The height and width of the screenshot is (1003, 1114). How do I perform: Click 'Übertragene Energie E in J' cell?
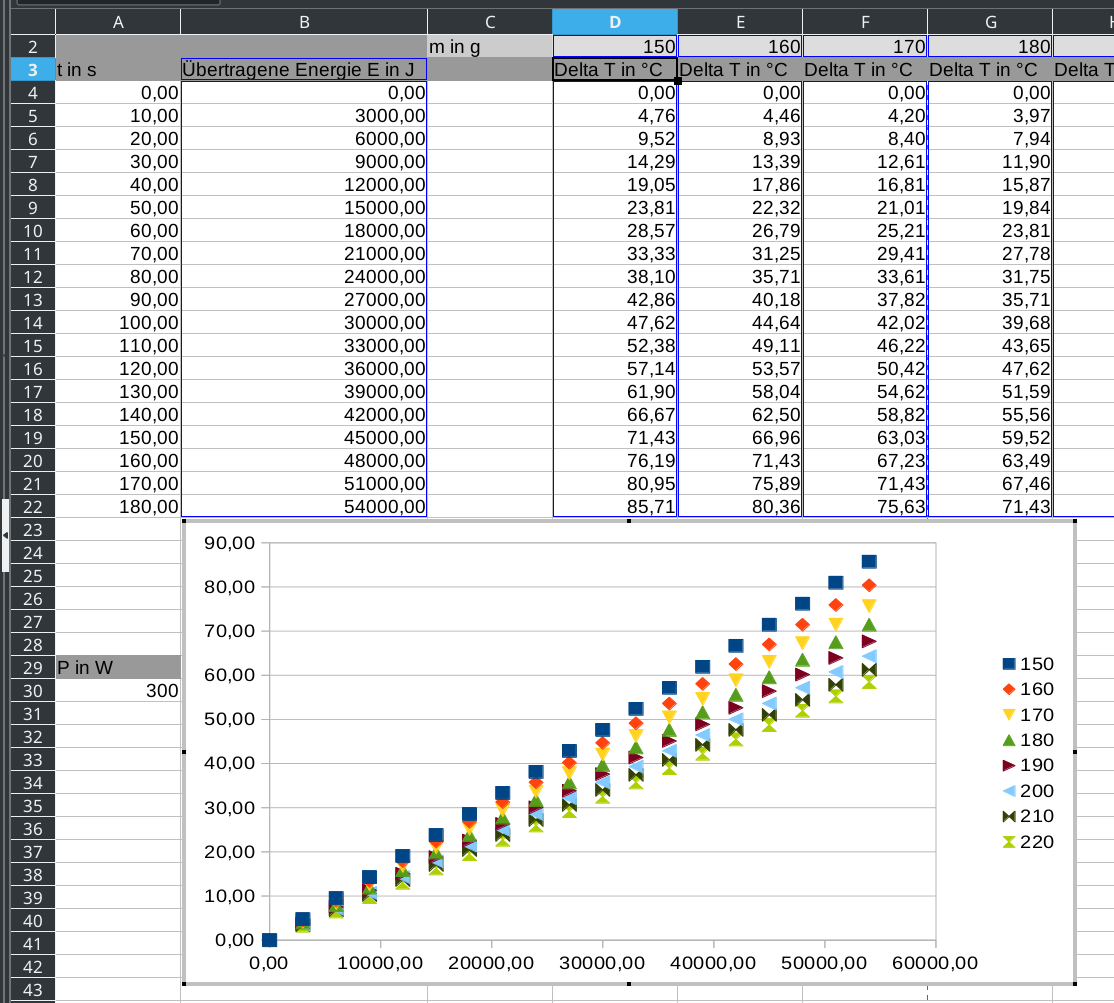point(304,70)
